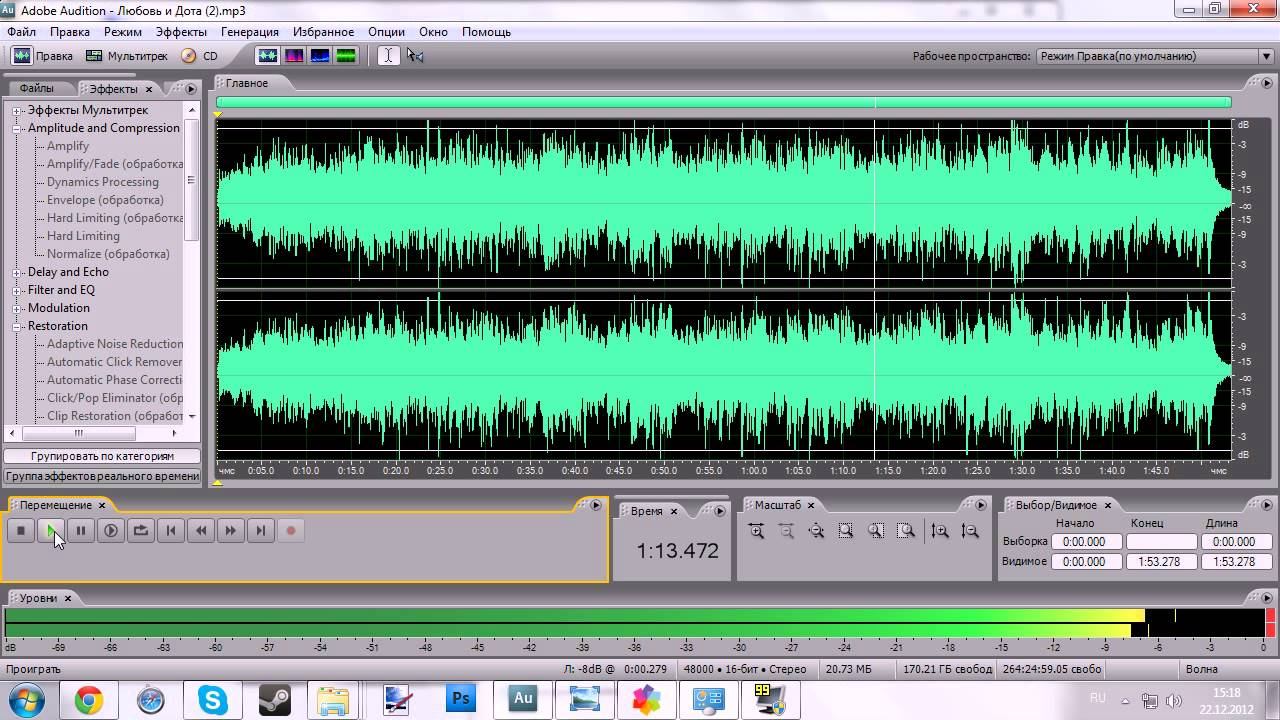Open Steam from the taskbar

click(274, 699)
